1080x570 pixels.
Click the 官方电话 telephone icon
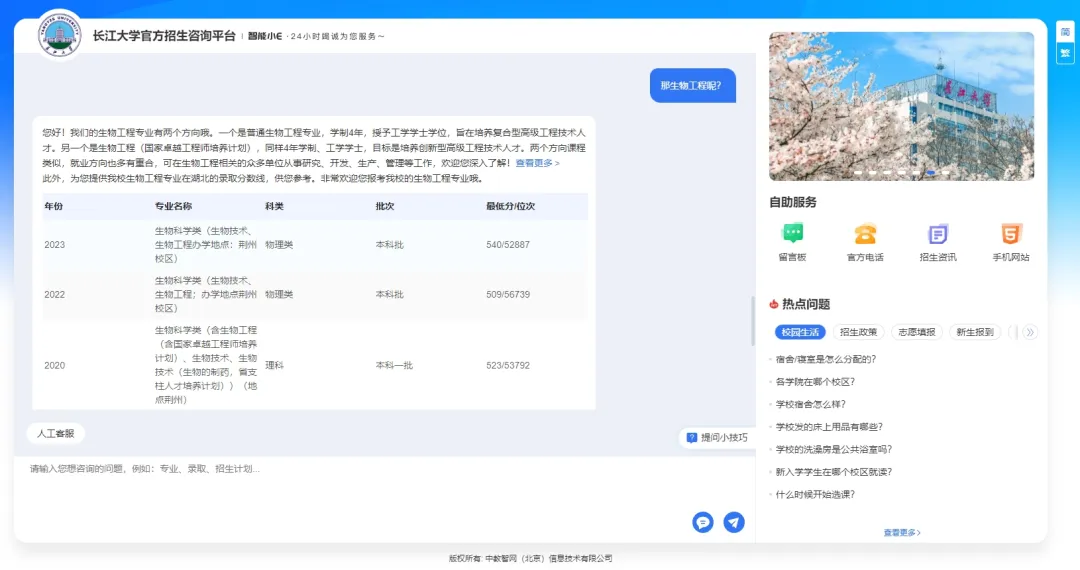(865, 234)
